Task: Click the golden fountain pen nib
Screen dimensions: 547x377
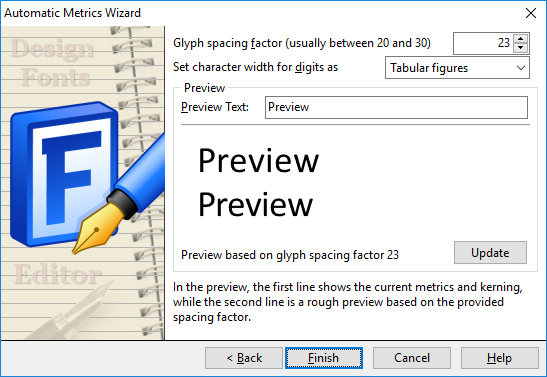Action: tap(98, 228)
